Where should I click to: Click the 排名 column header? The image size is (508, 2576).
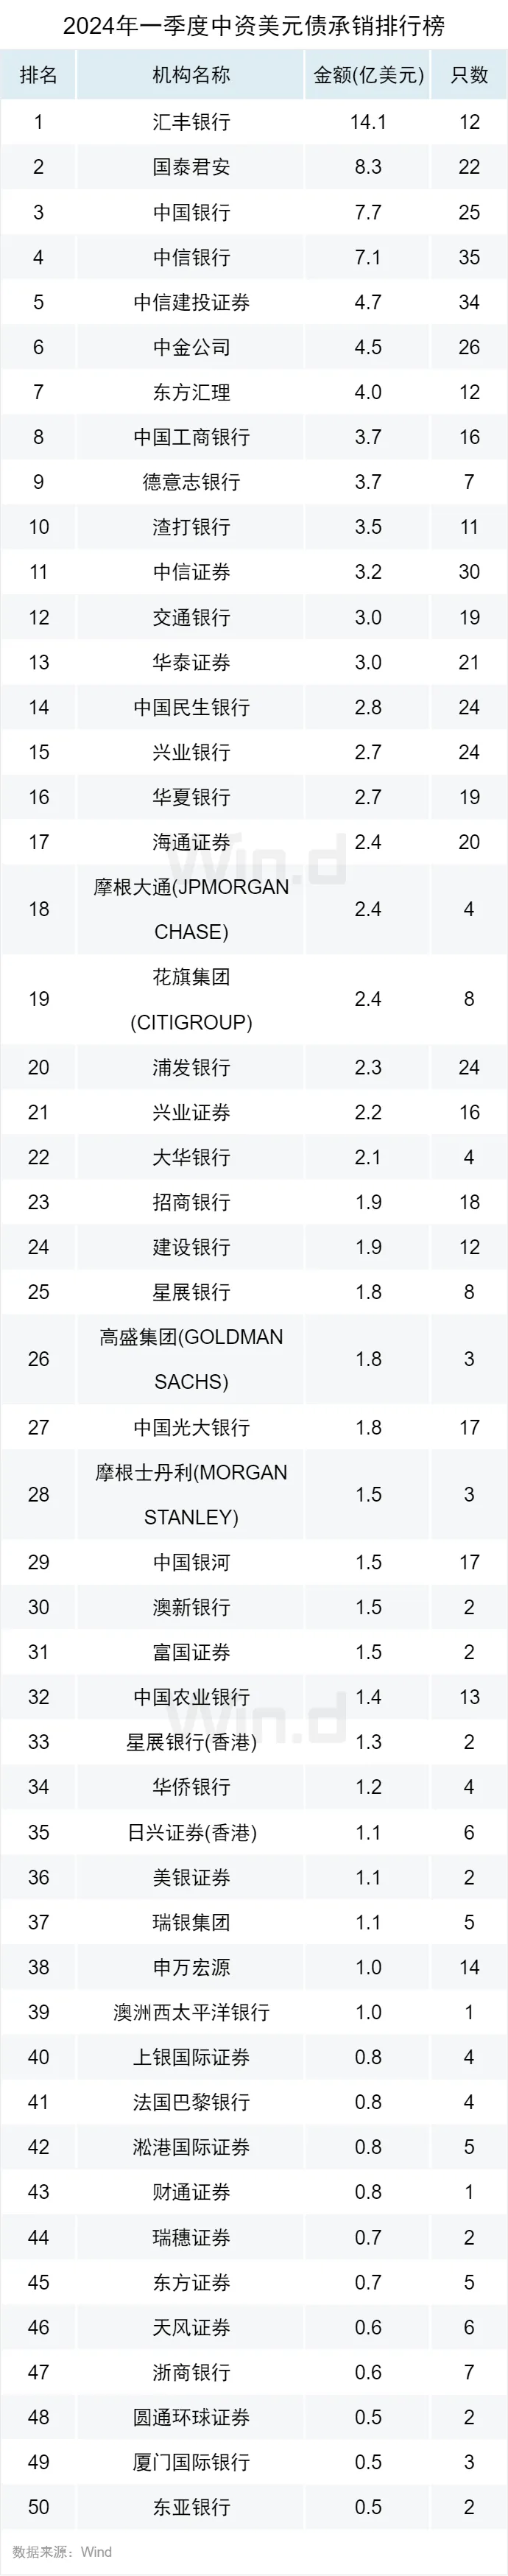[x=38, y=75]
